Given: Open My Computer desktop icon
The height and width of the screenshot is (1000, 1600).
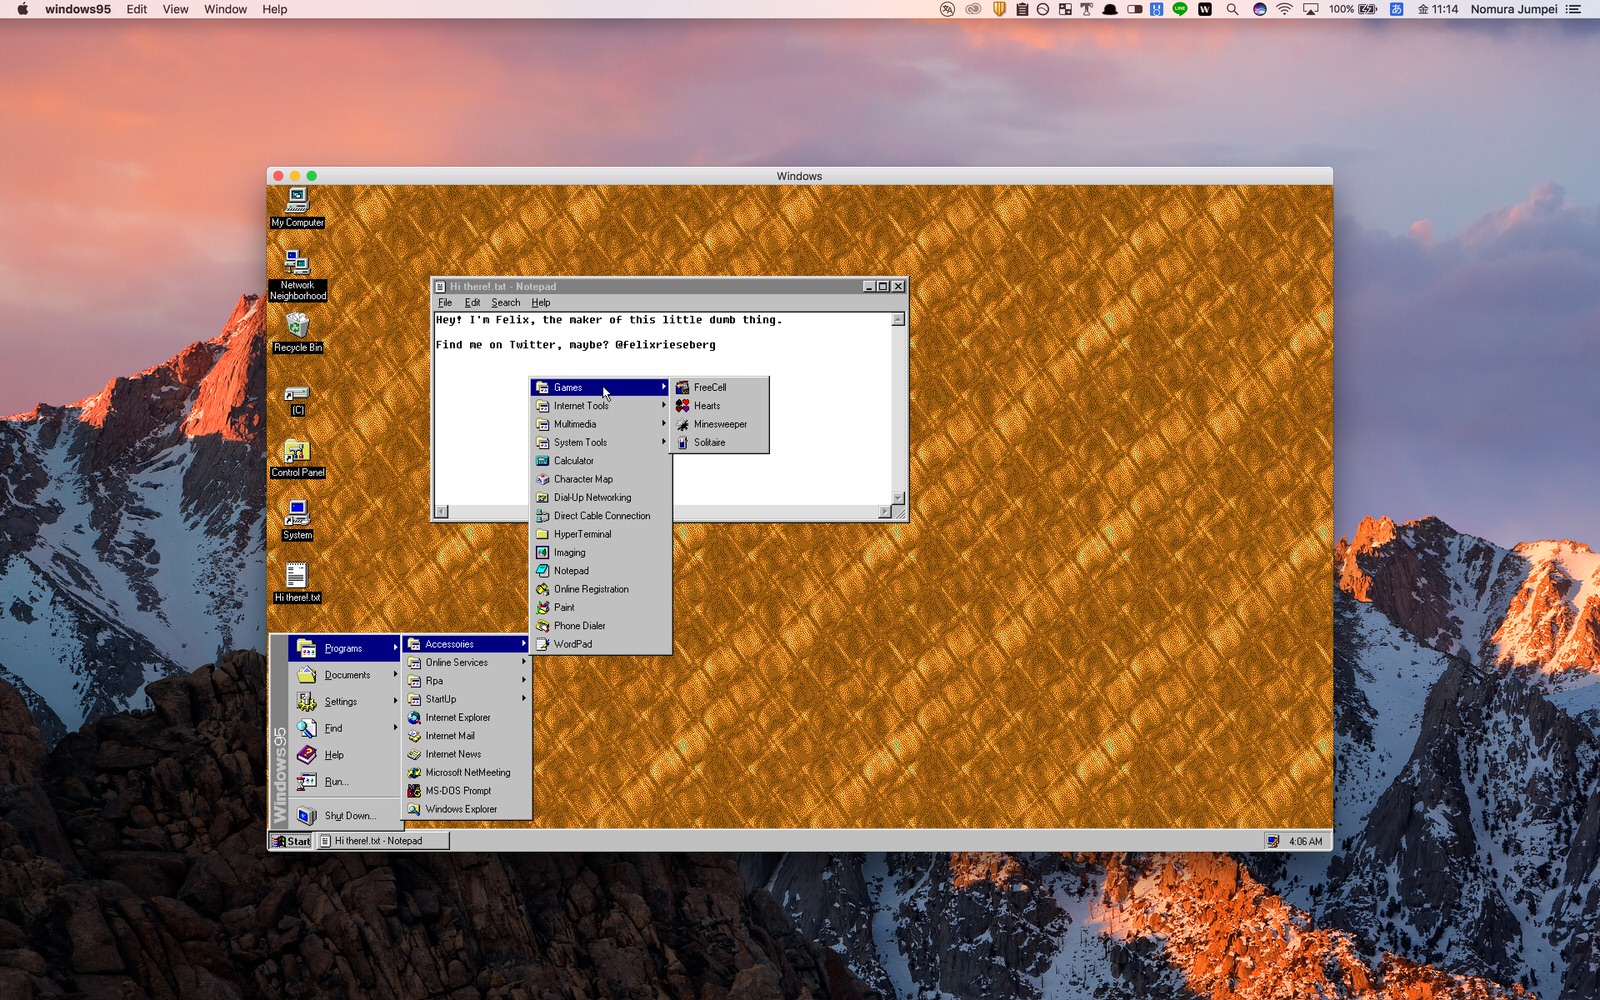Looking at the screenshot, I should 297,208.
